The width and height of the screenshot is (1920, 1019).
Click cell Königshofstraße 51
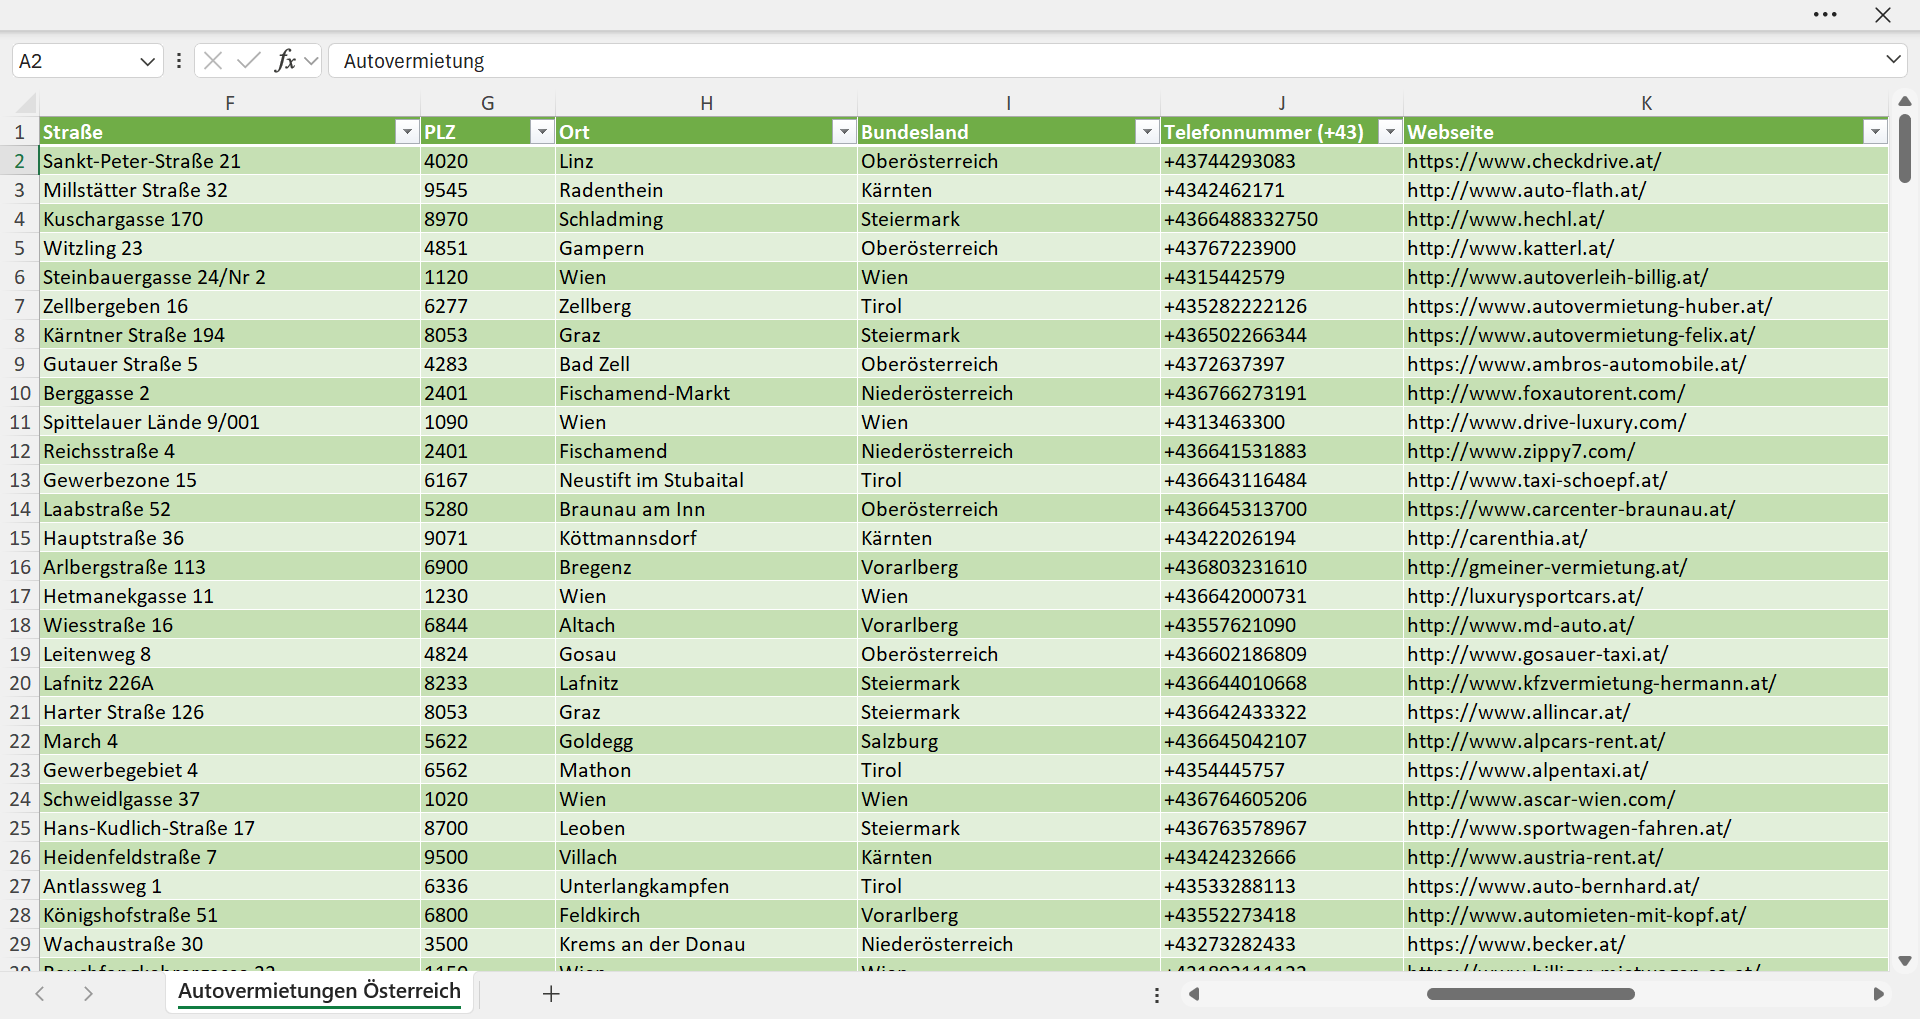coord(230,915)
